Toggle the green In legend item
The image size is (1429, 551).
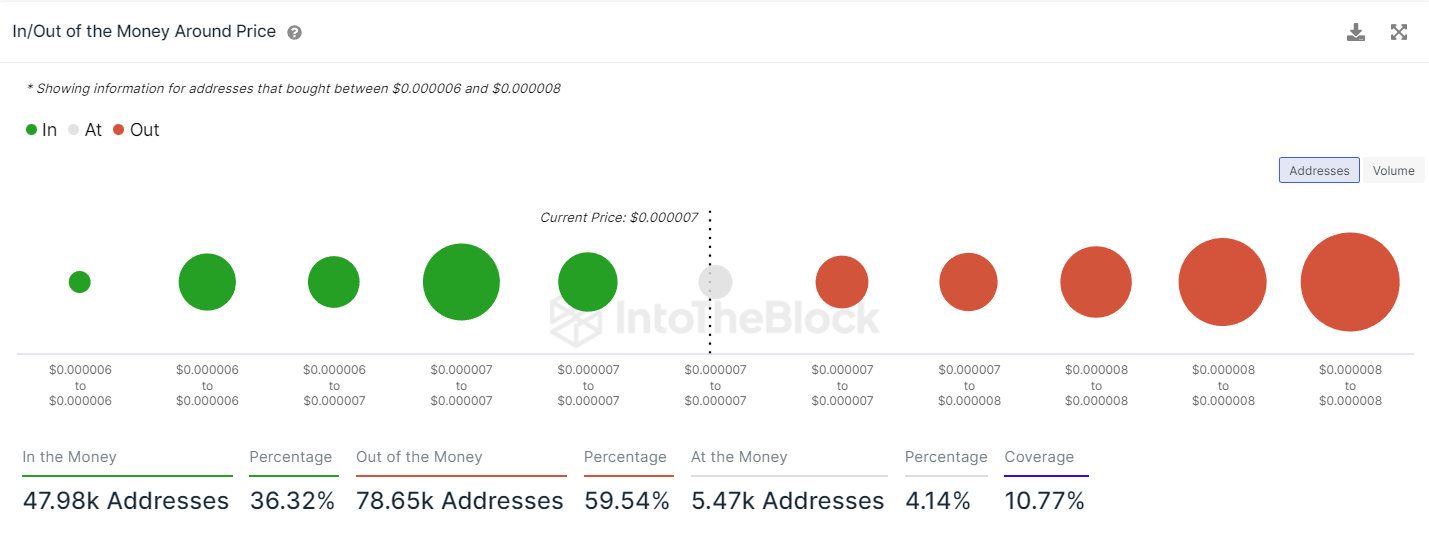coord(42,130)
